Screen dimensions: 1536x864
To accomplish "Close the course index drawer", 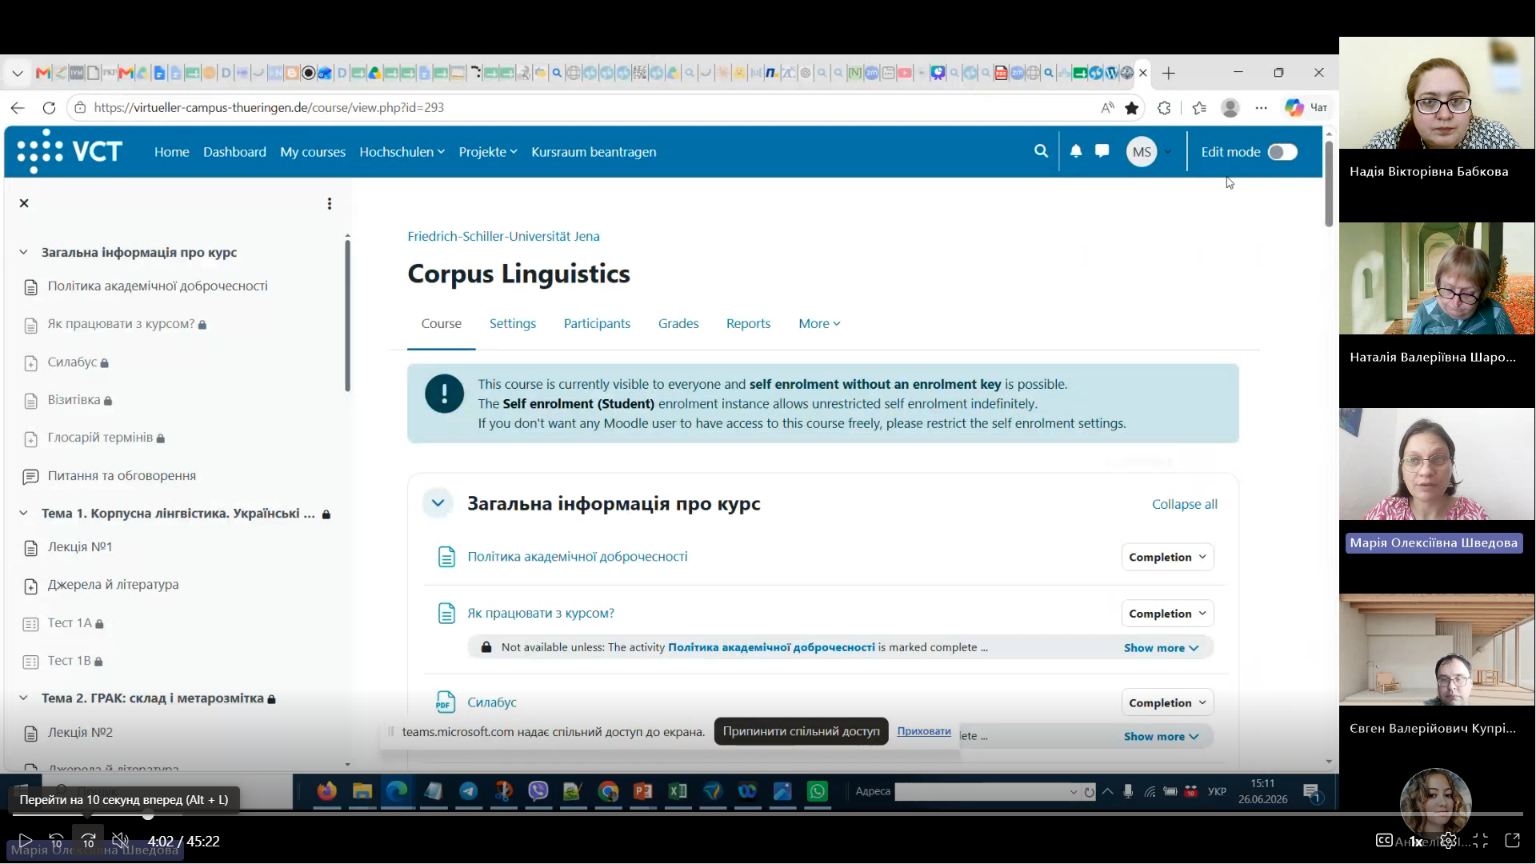I will (24, 203).
